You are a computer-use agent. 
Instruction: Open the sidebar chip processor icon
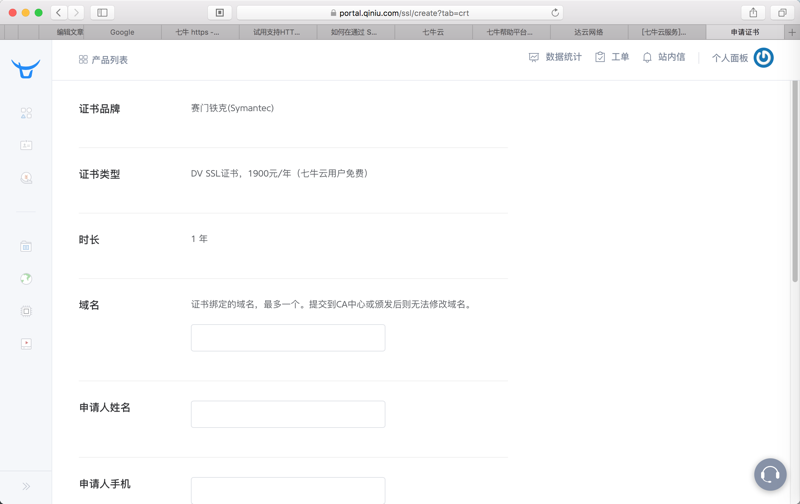[26, 311]
